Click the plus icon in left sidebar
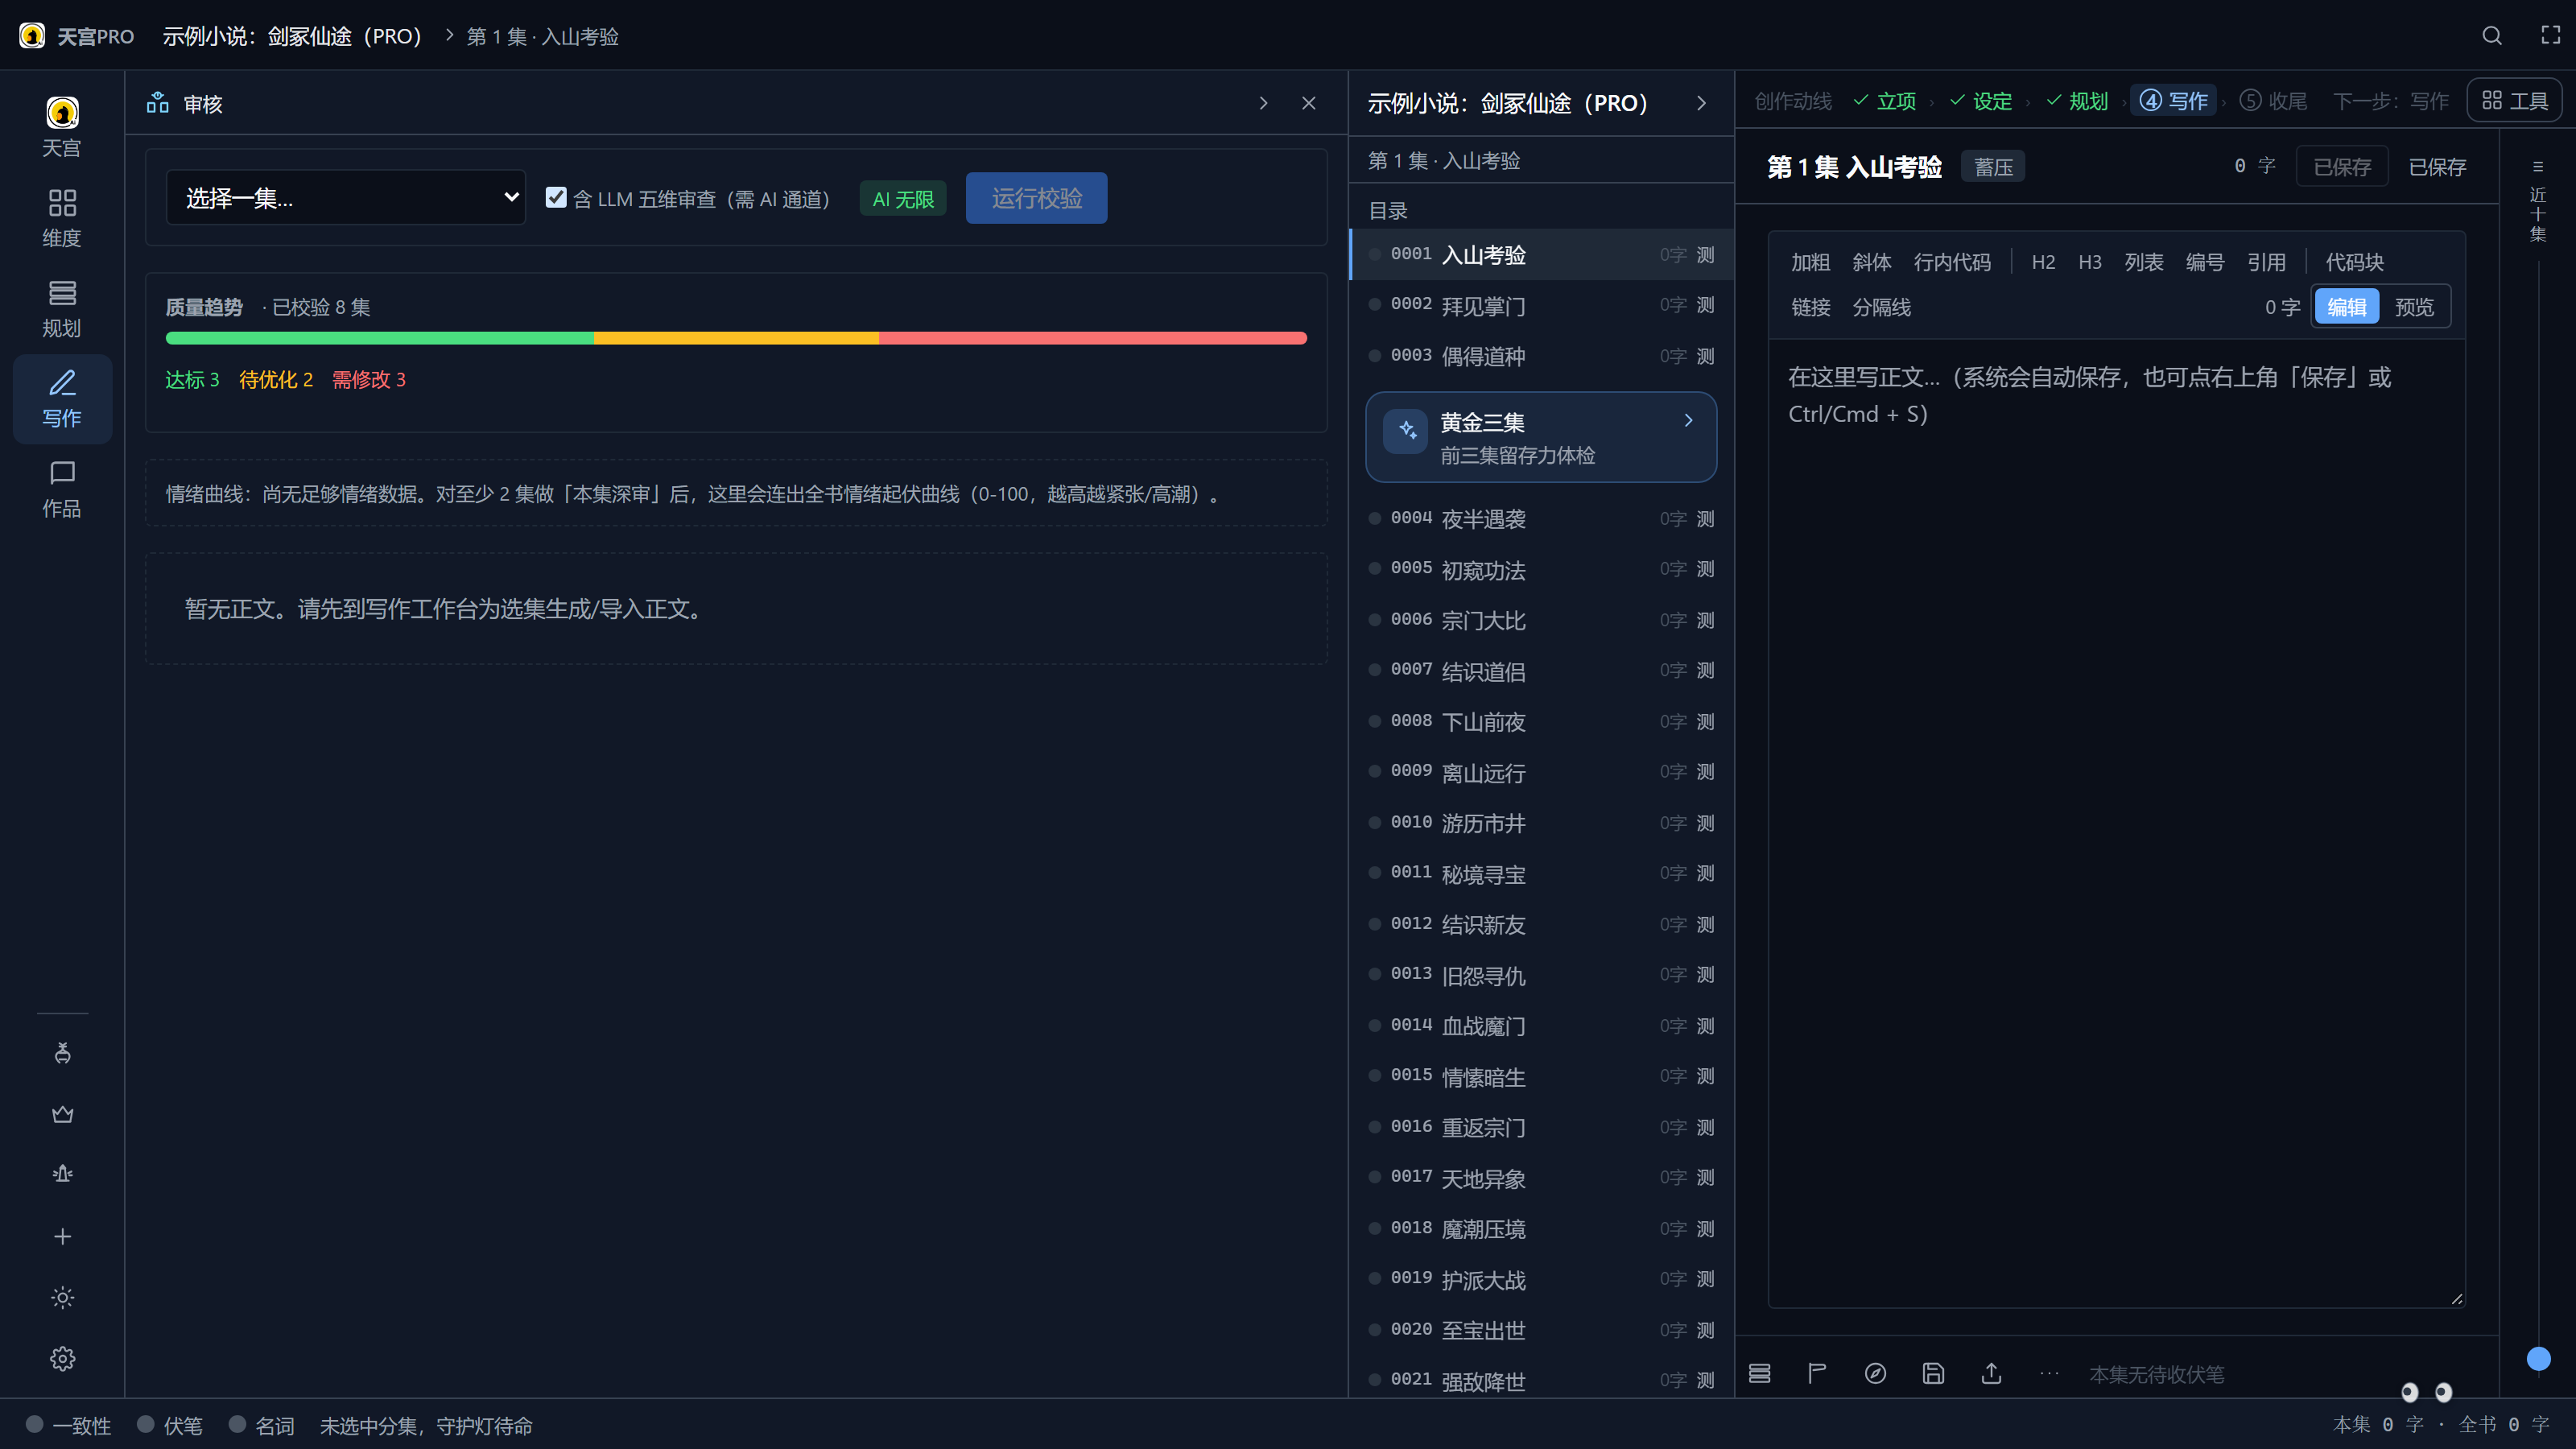 click(63, 1236)
